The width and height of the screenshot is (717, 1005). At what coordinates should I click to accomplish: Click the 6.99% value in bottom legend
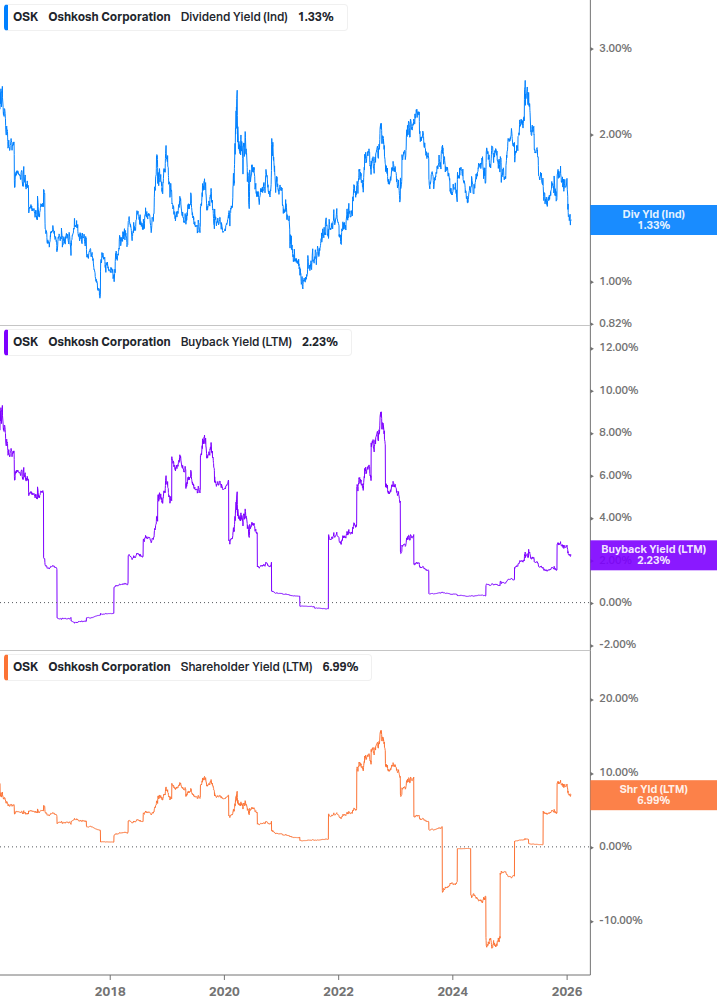coord(340,667)
